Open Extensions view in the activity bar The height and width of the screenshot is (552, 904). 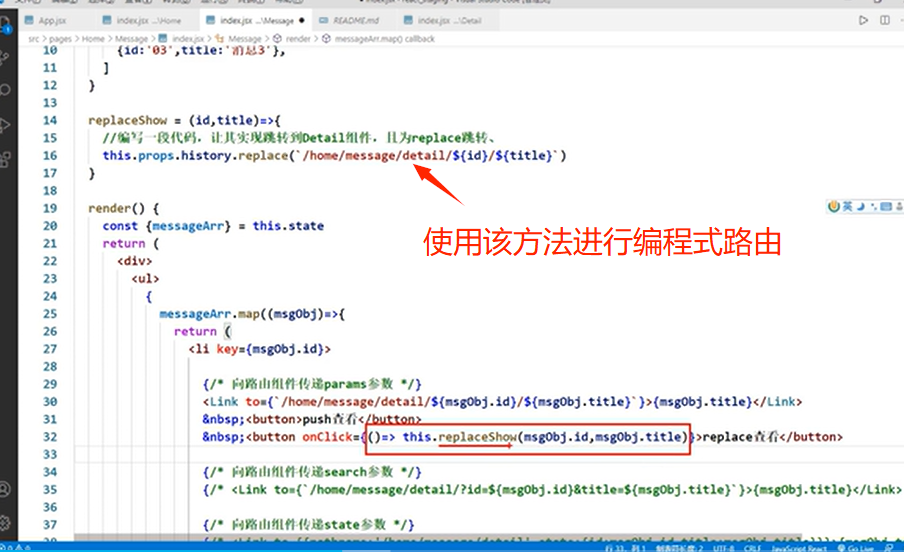(5, 159)
